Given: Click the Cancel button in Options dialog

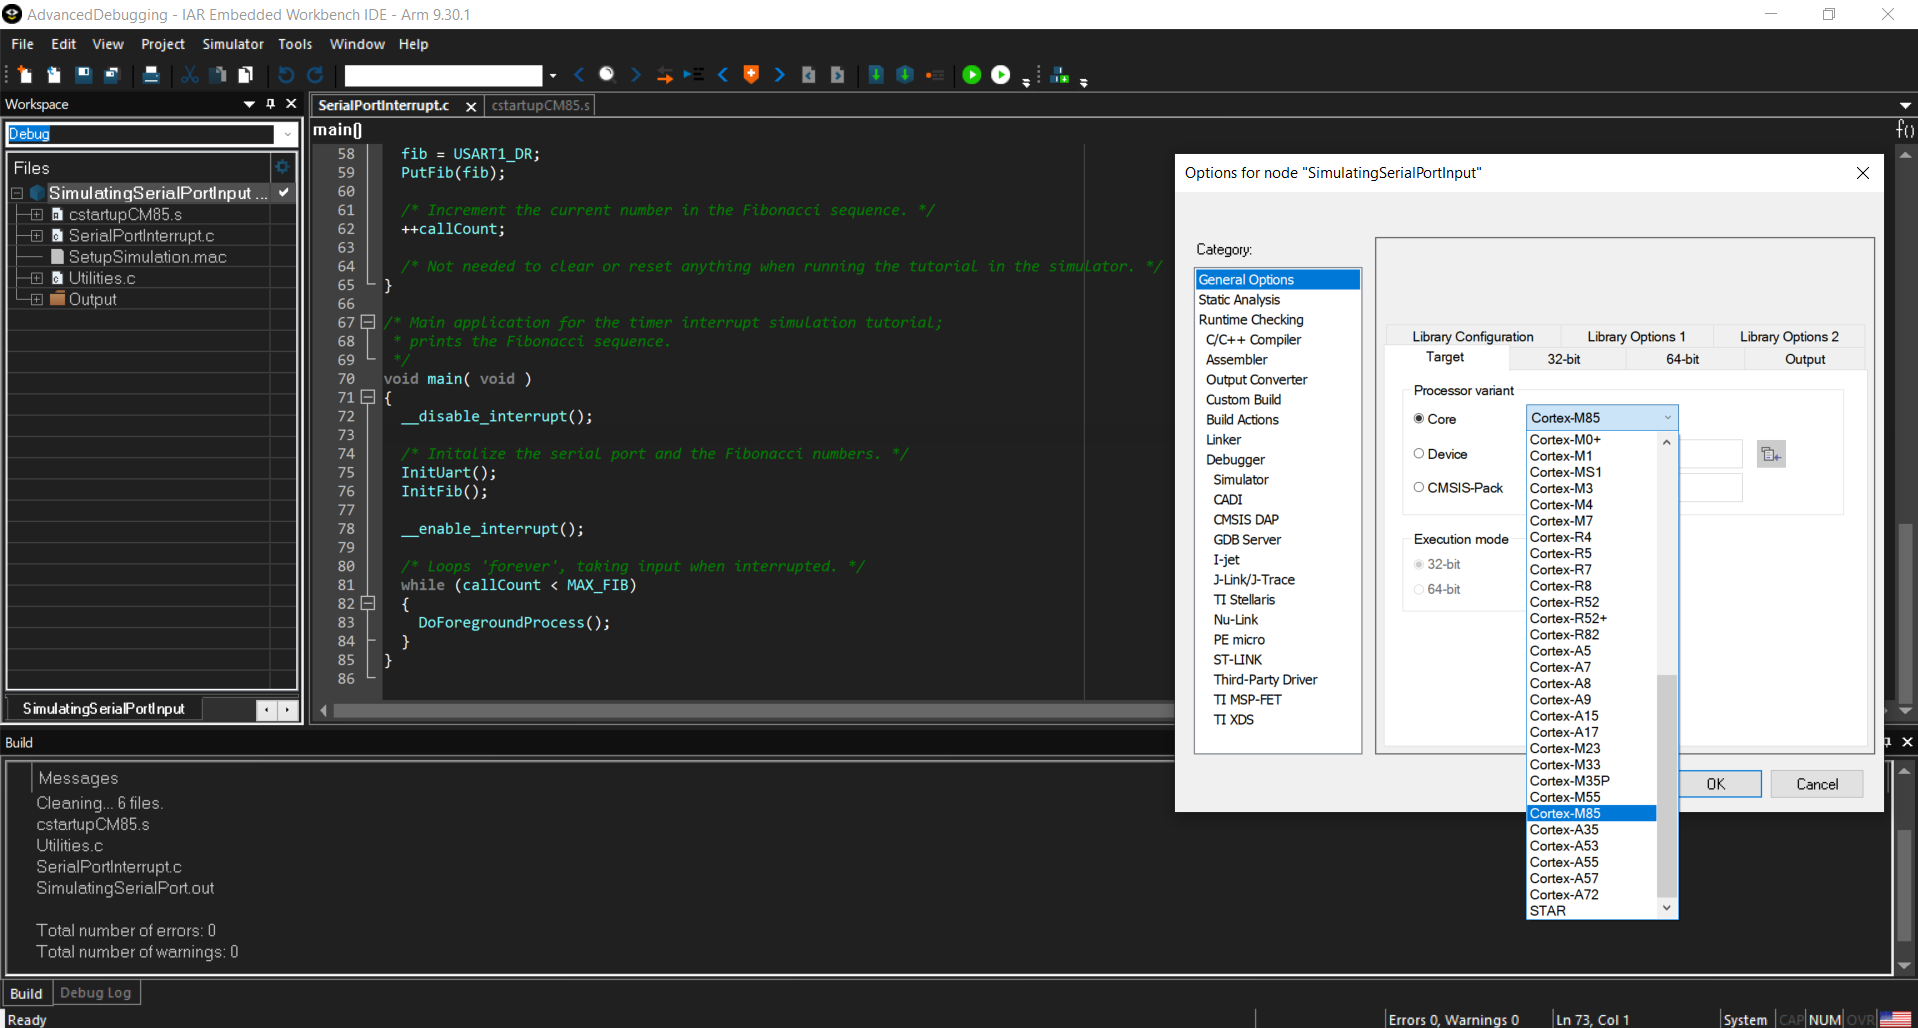Looking at the screenshot, I should point(1816,784).
